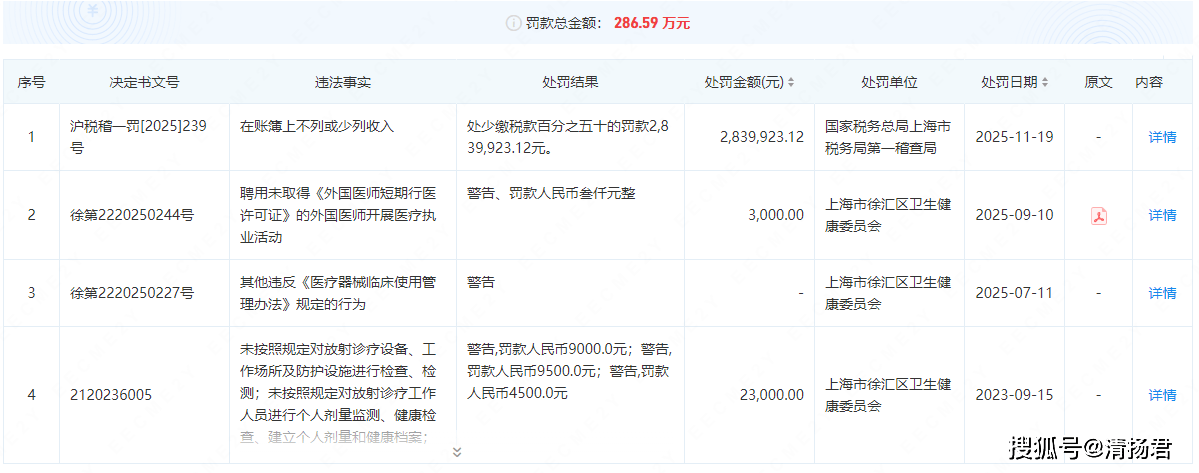Click the info icon beside 罚款总金额
Viewport: 1199px width, 473px height.
pos(513,23)
